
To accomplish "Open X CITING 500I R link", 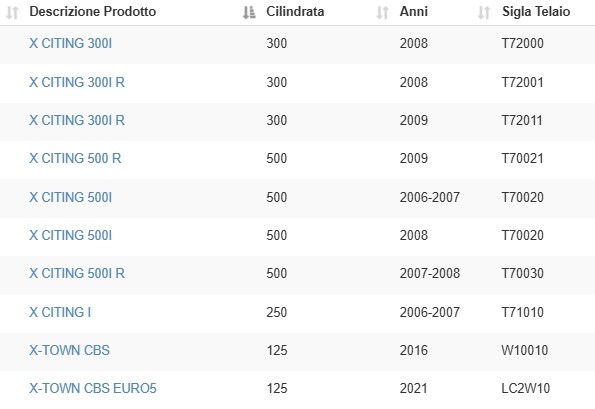I will coord(77,273).
